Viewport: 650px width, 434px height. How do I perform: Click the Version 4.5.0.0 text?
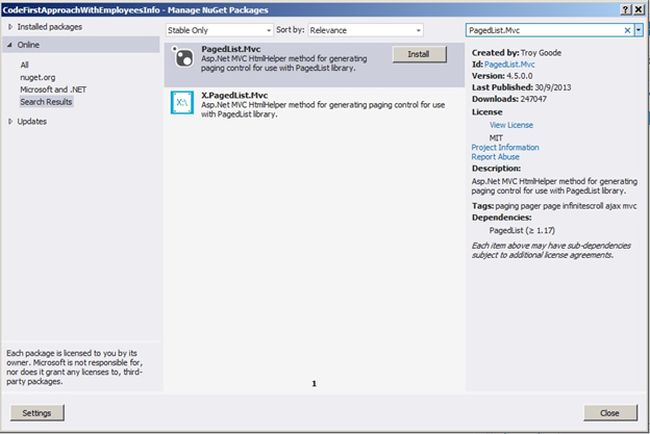pos(502,76)
